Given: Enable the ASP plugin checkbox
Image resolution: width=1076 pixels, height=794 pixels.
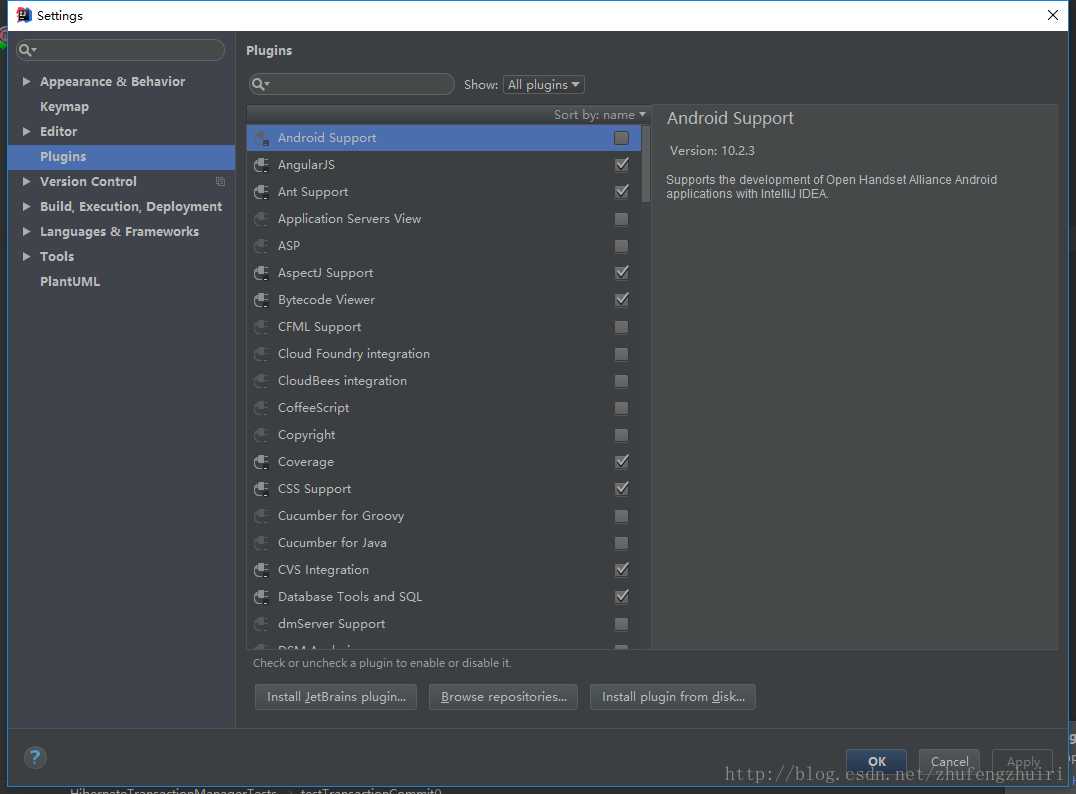Looking at the screenshot, I should pos(621,246).
